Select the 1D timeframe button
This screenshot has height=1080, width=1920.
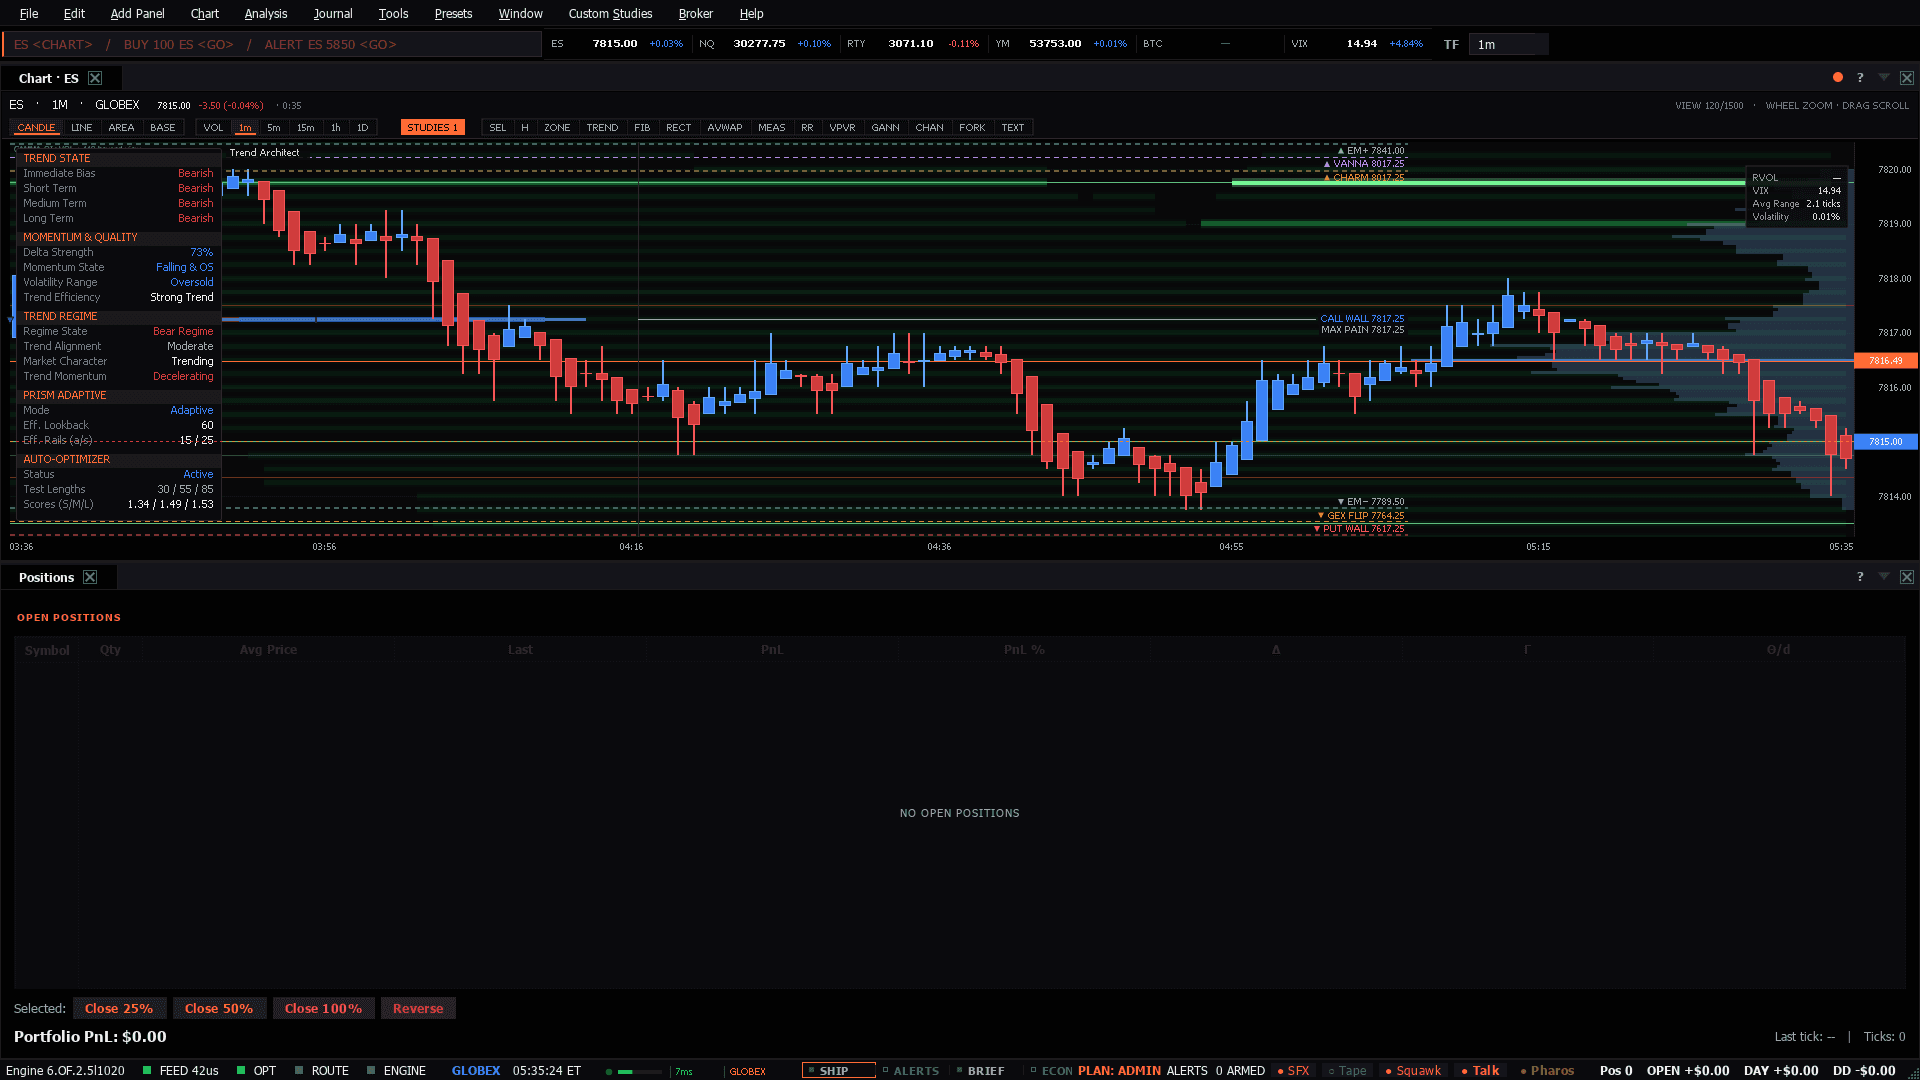click(362, 127)
